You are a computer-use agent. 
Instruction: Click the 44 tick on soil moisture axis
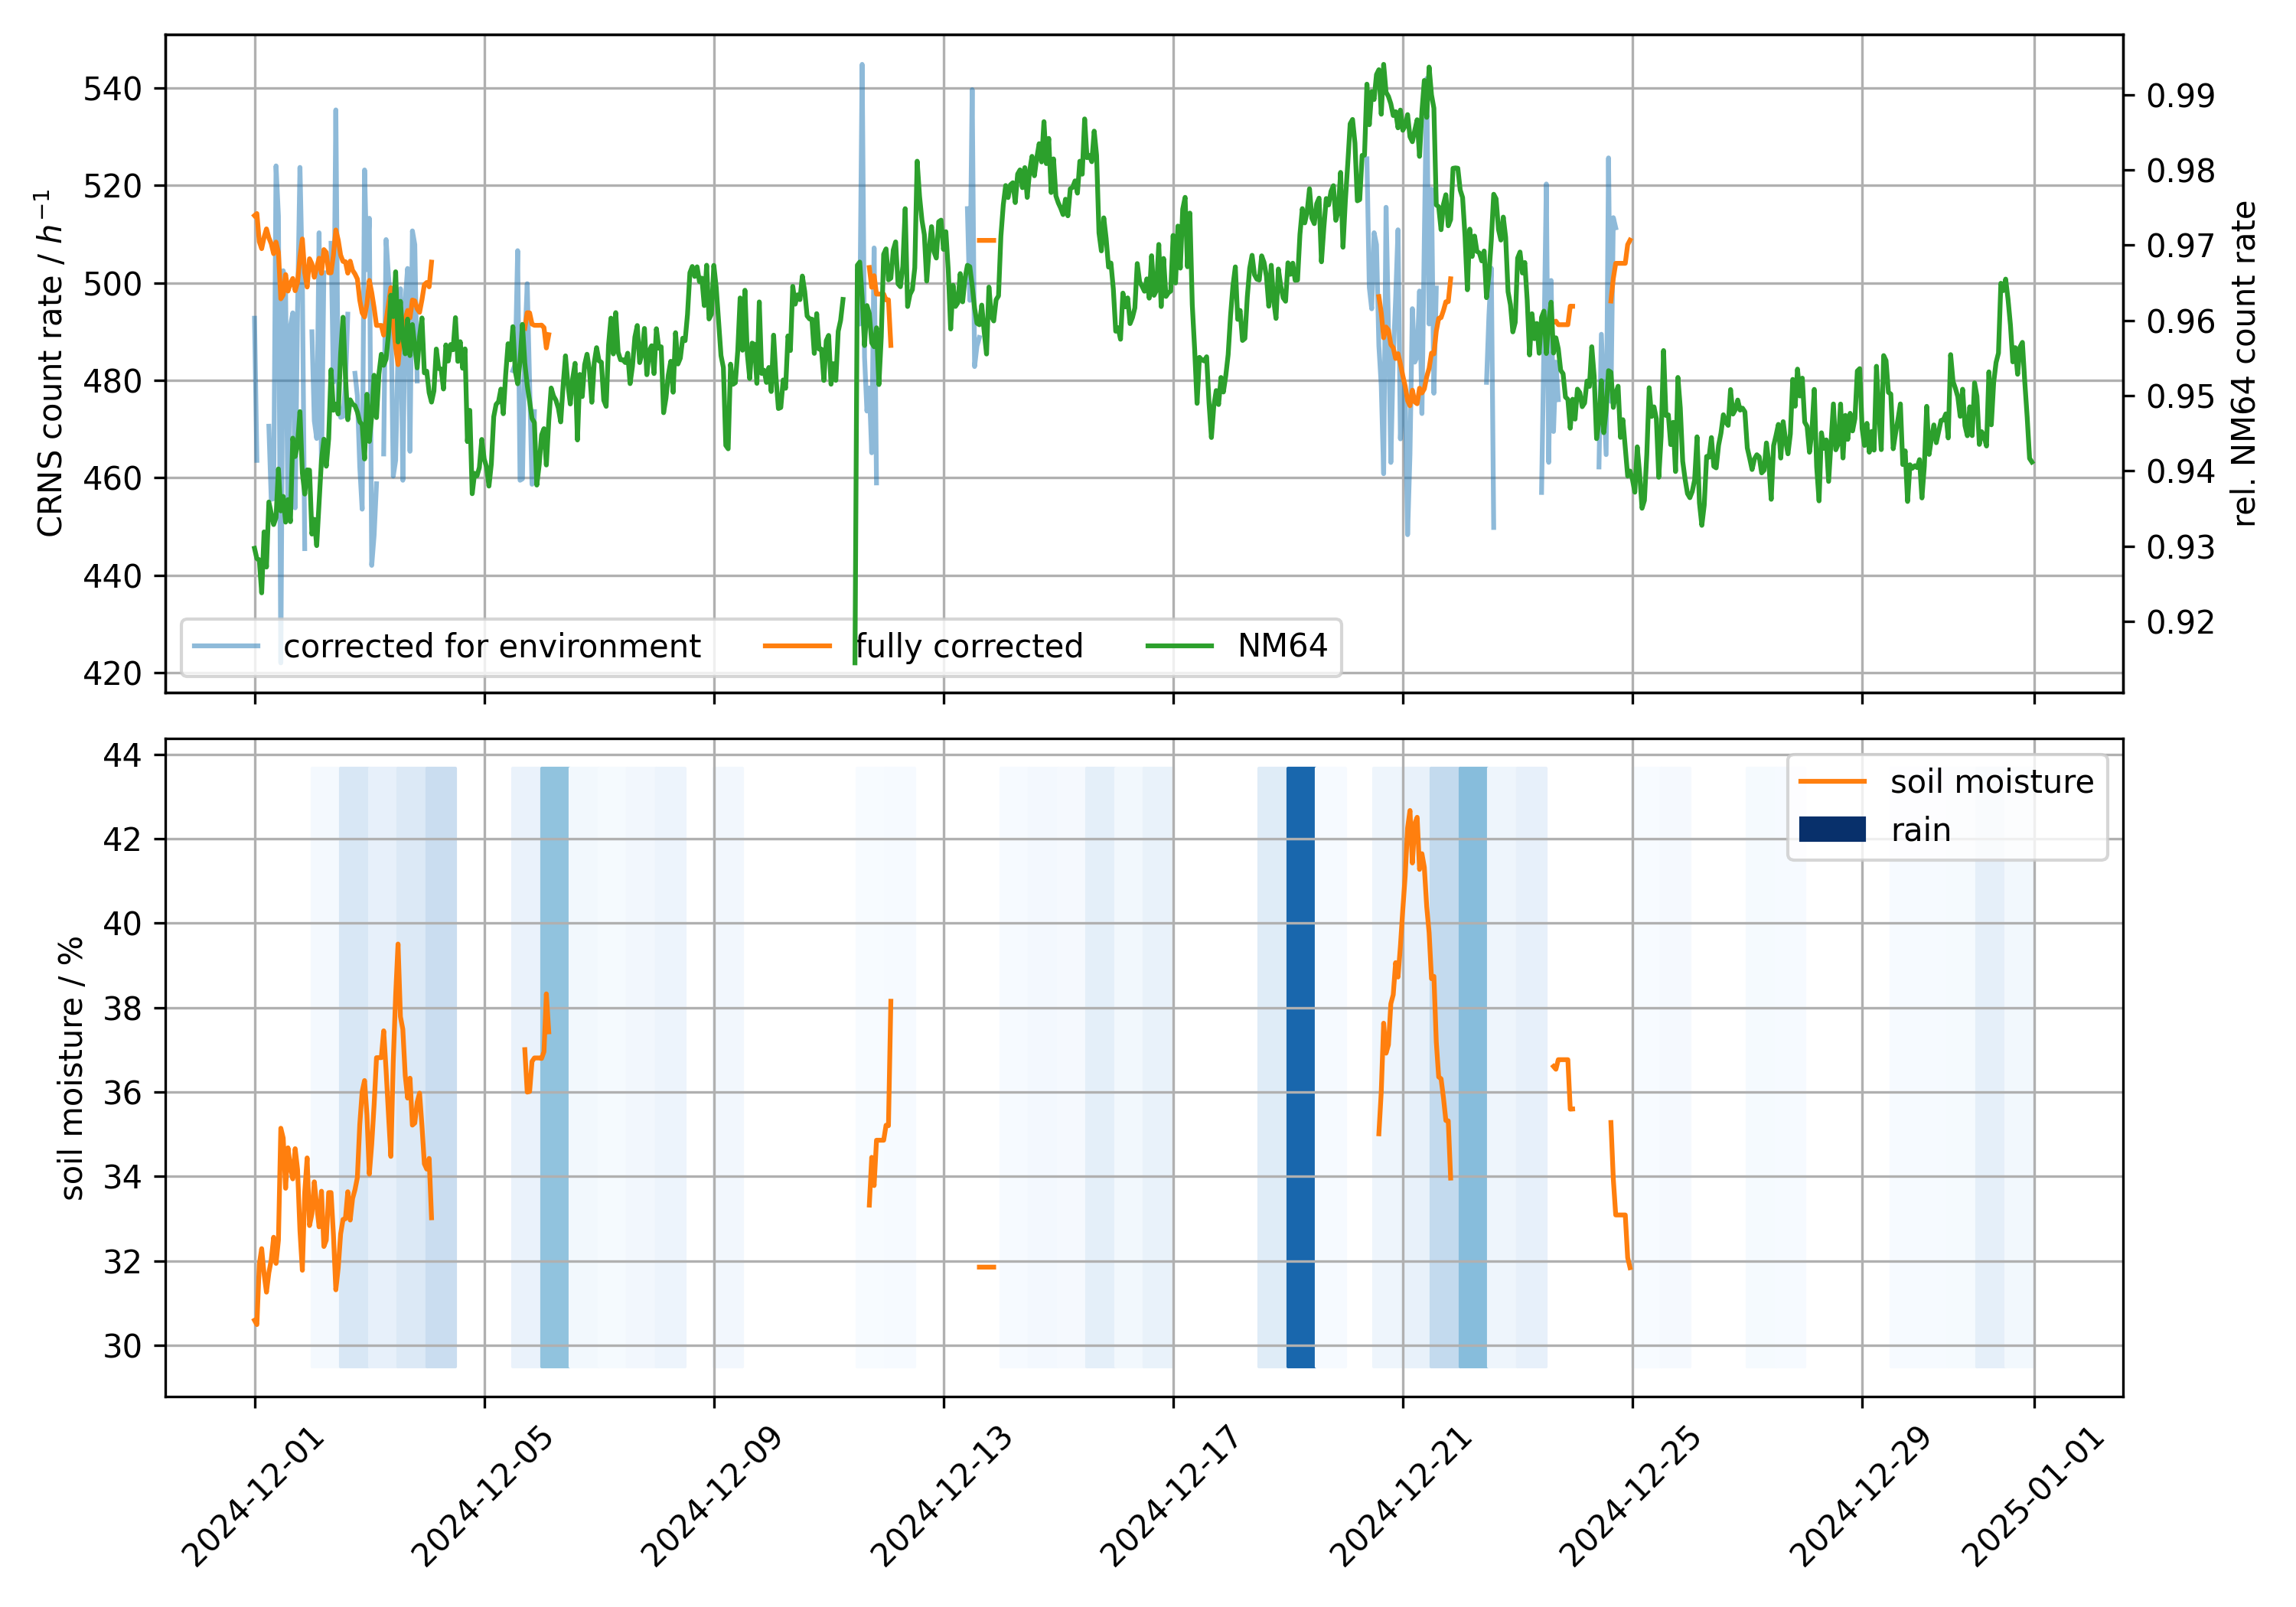point(122,755)
